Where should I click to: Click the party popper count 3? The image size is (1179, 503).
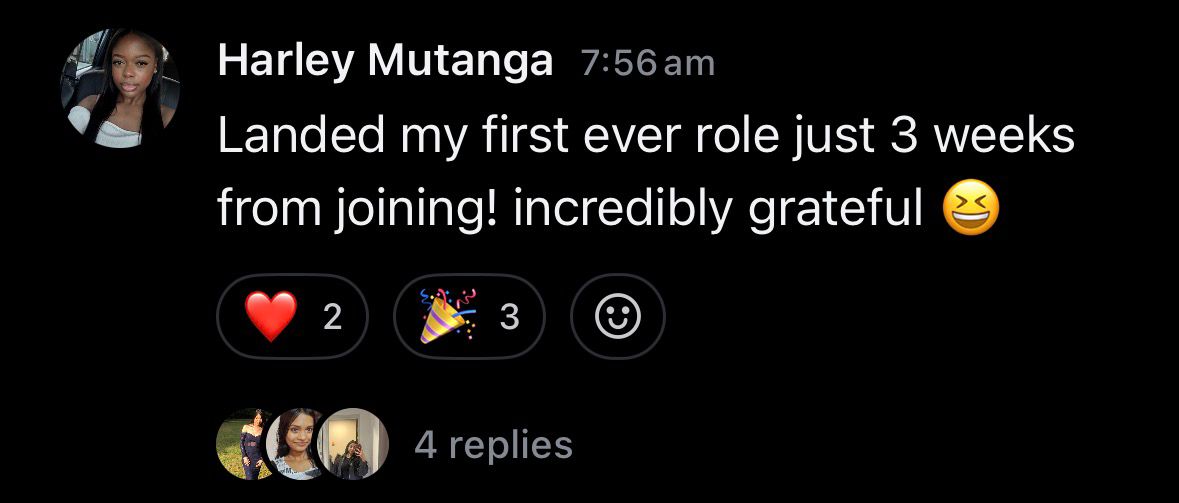(509, 317)
